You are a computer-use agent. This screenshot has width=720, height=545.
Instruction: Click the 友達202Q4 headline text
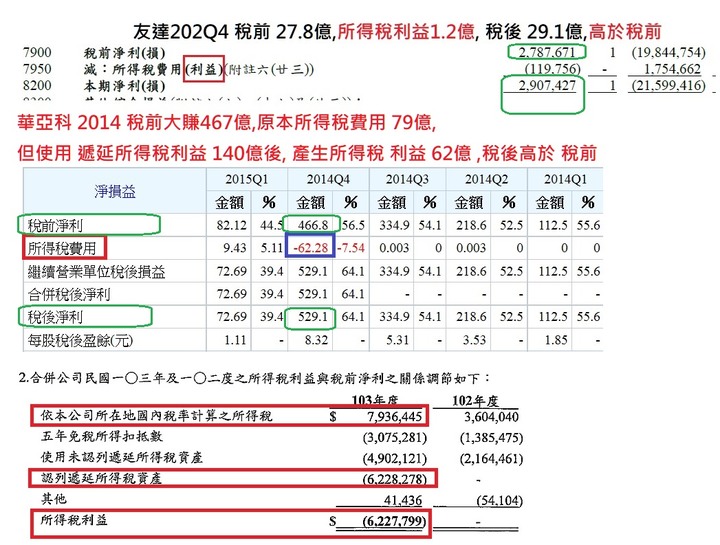[397, 31]
